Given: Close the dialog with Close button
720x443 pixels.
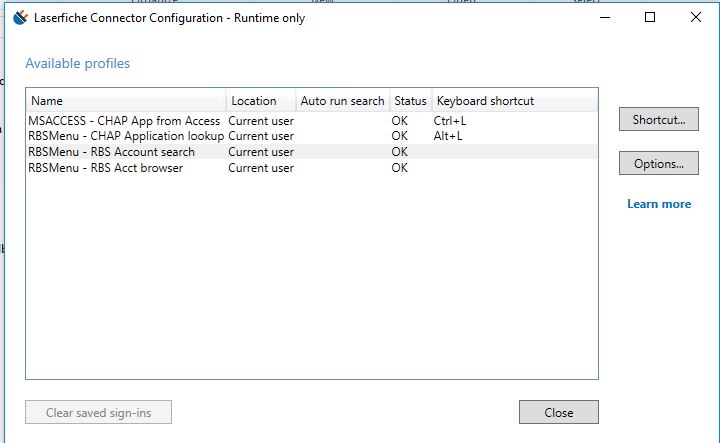Looking at the screenshot, I should (558, 412).
